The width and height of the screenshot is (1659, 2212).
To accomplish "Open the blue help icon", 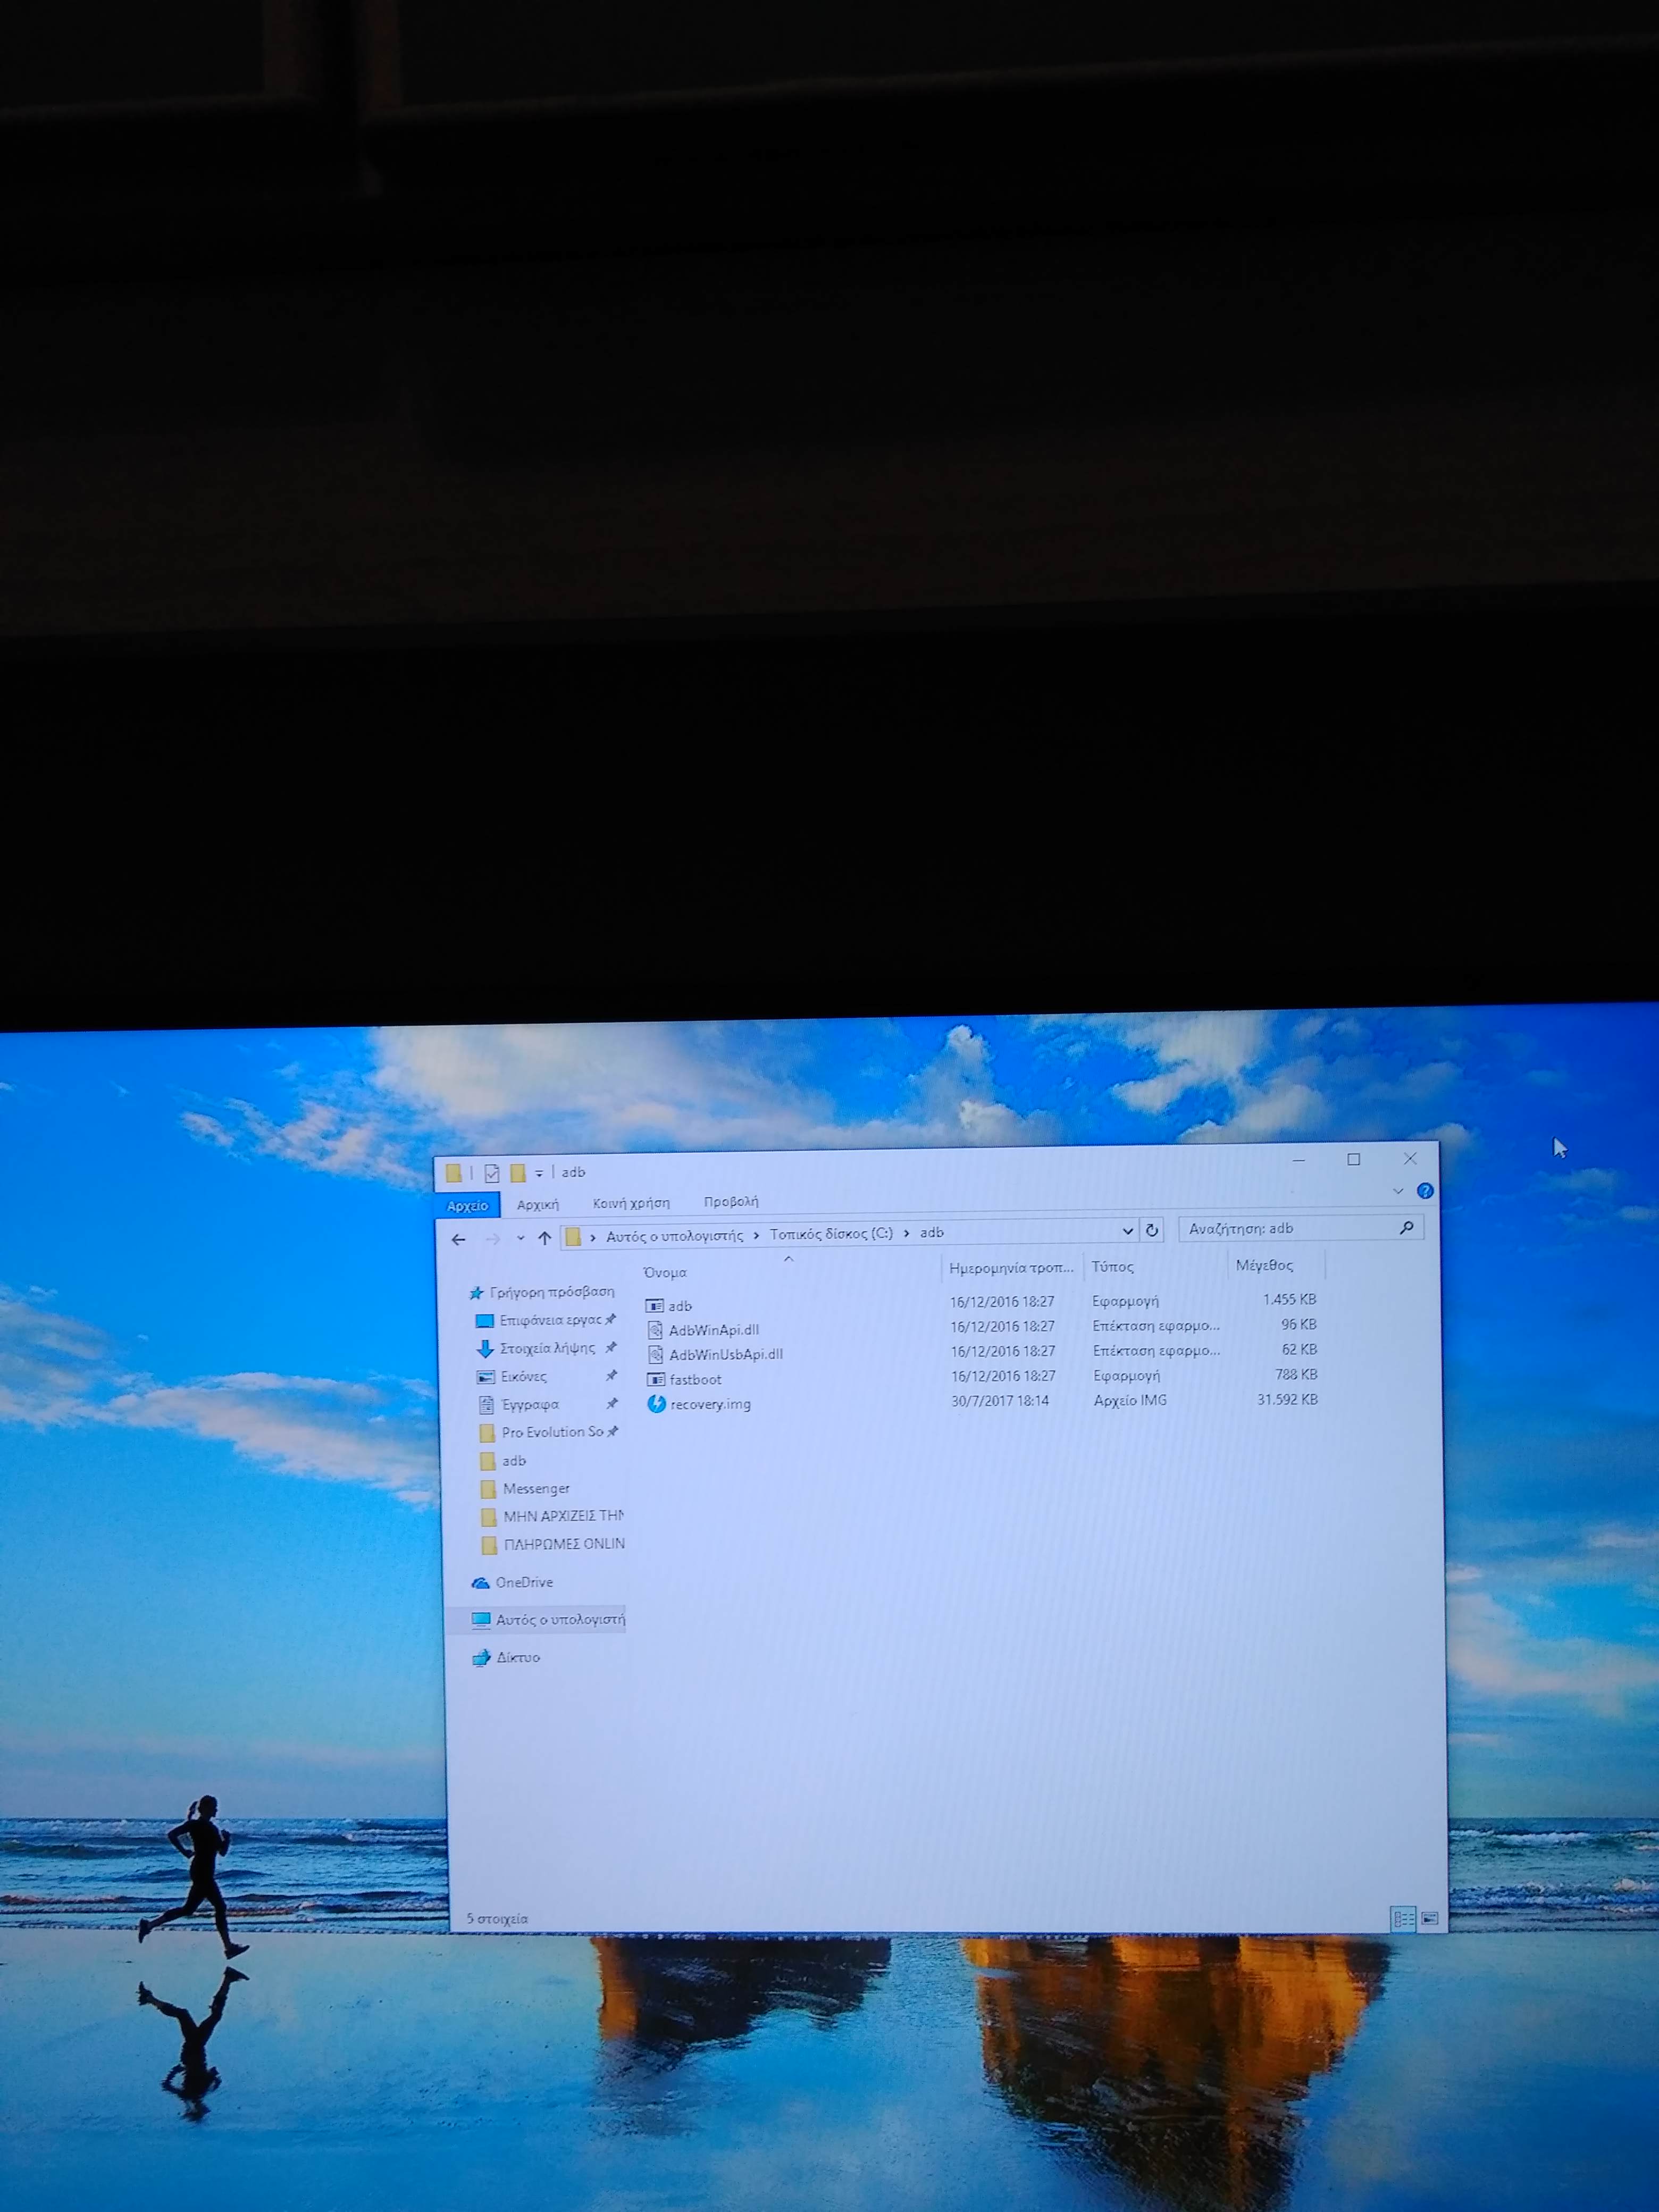I will [1425, 1191].
